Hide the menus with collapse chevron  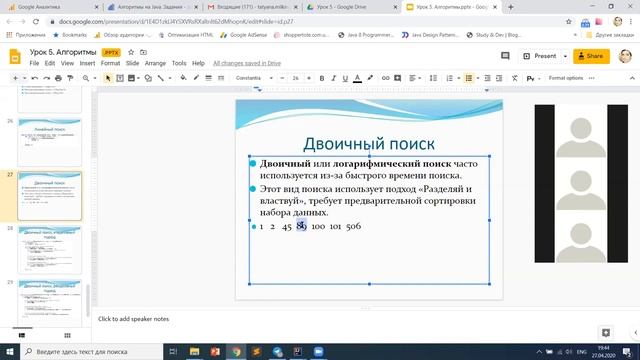[632, 78]
